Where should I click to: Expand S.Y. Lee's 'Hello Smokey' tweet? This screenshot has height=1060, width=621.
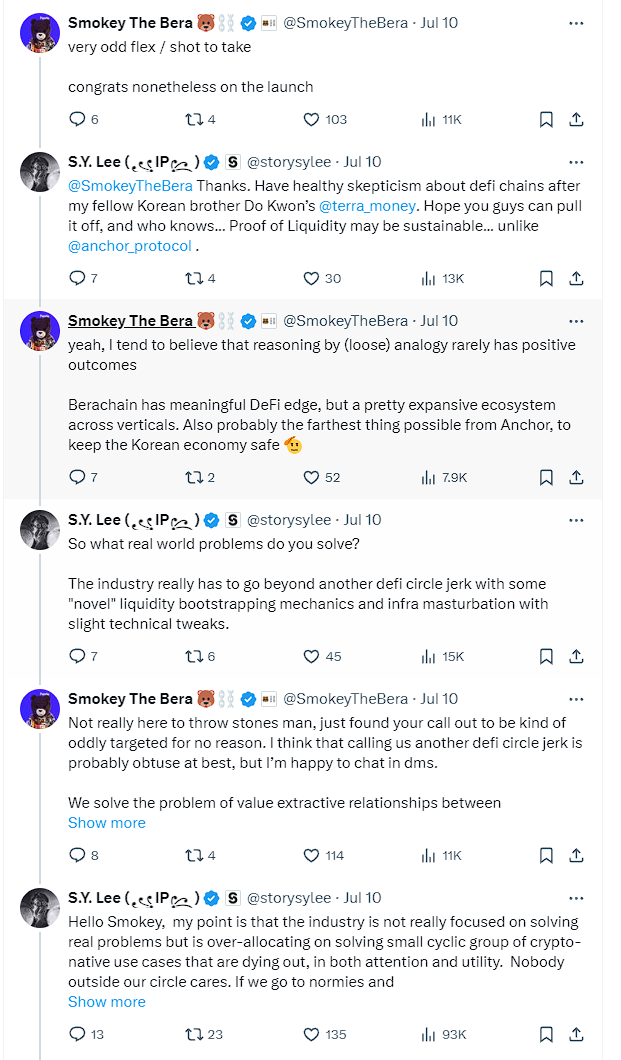tap(107, 1002)
